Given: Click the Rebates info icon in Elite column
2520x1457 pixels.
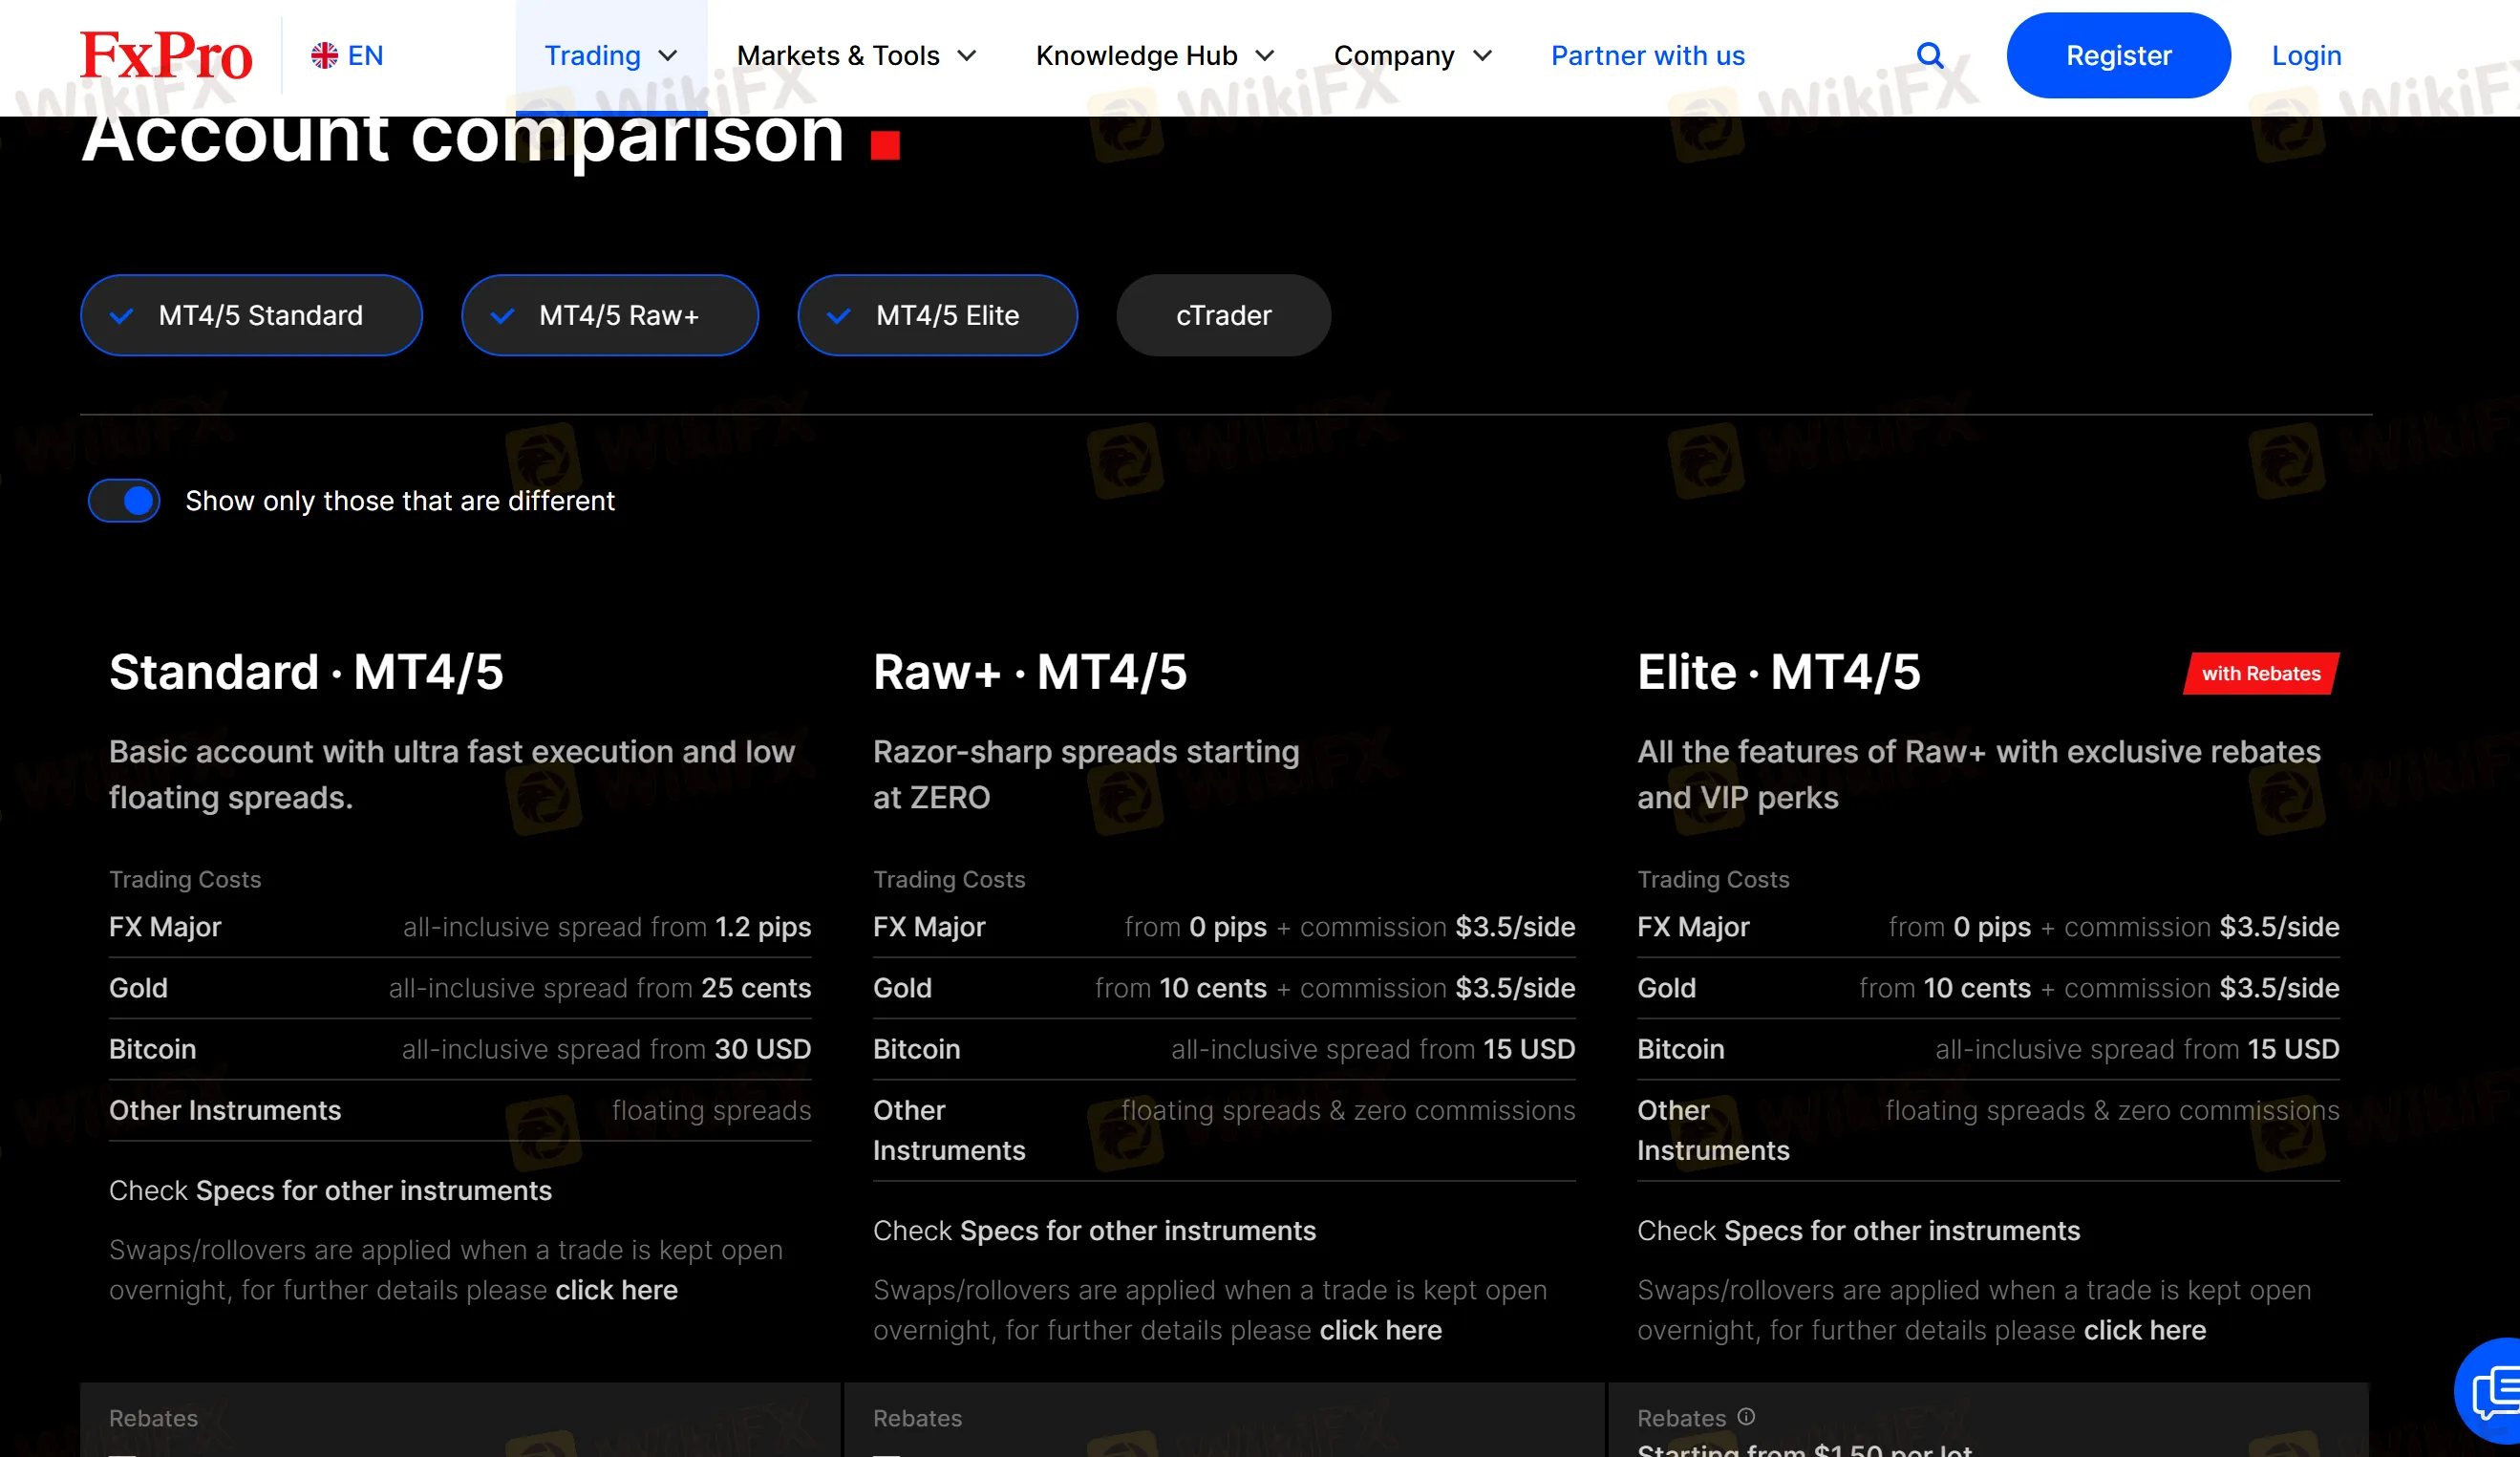Looking at the screenshot, I should [x=1746, y=1416].
